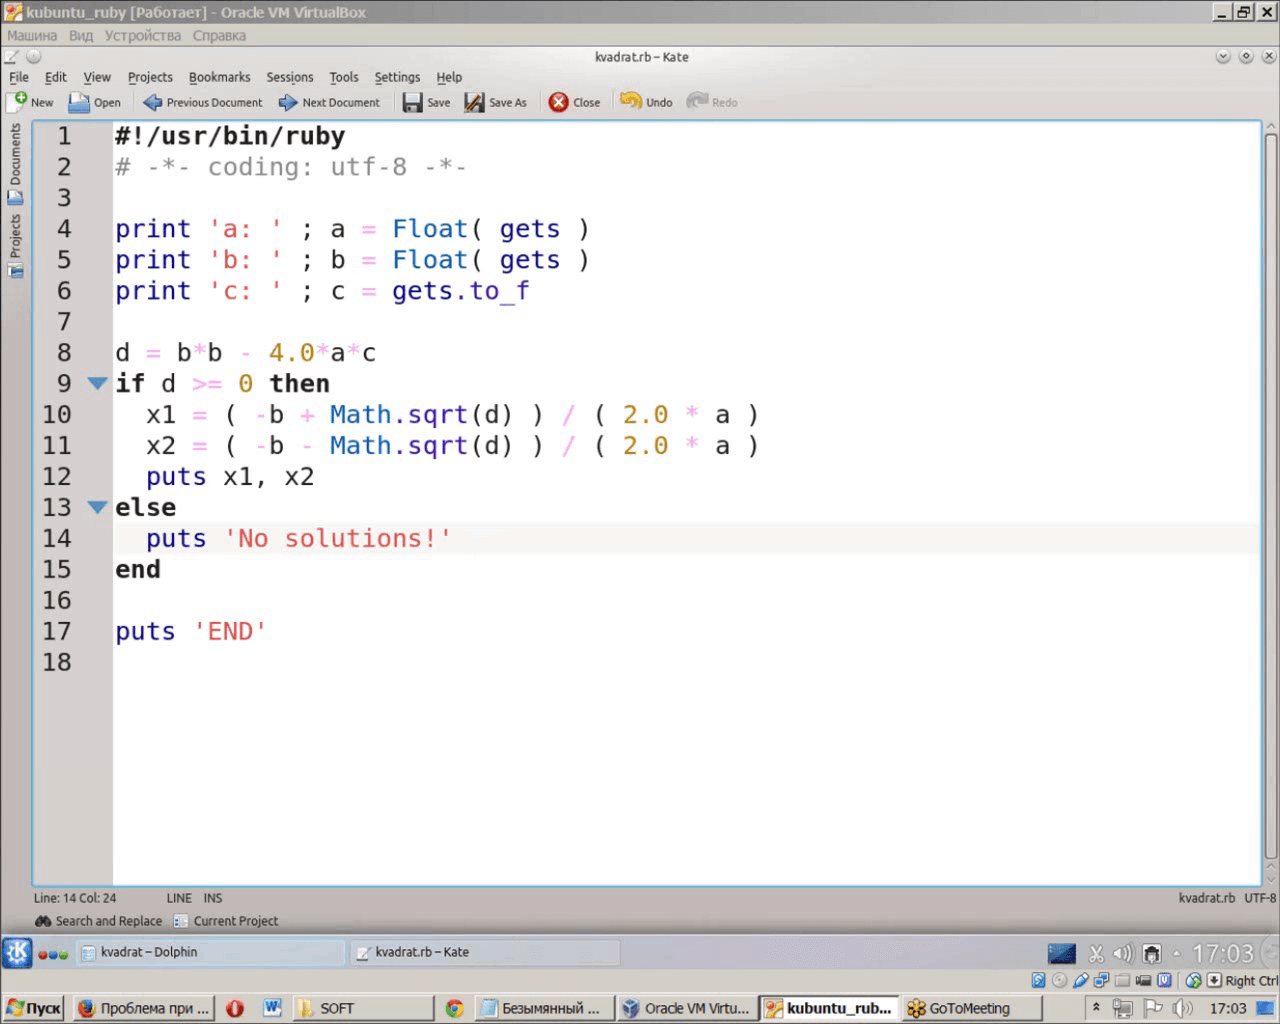Place cursor on line 8 discriminant formula
1280x1024 pixels.
[245, 352]
